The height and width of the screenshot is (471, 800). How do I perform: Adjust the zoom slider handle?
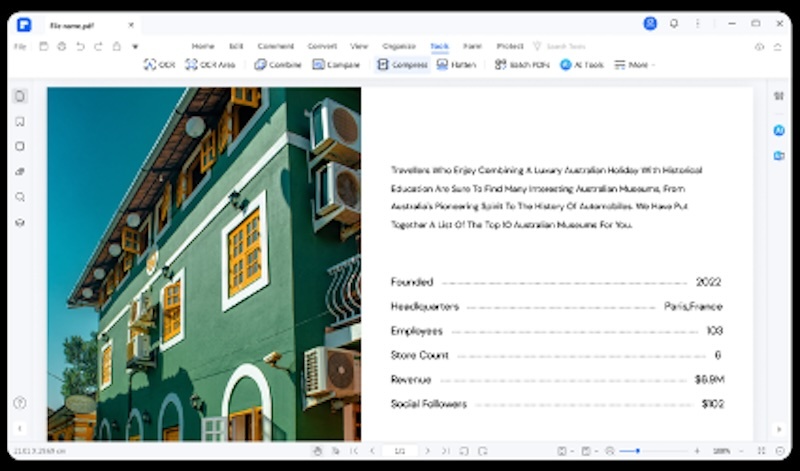(638, 451)
